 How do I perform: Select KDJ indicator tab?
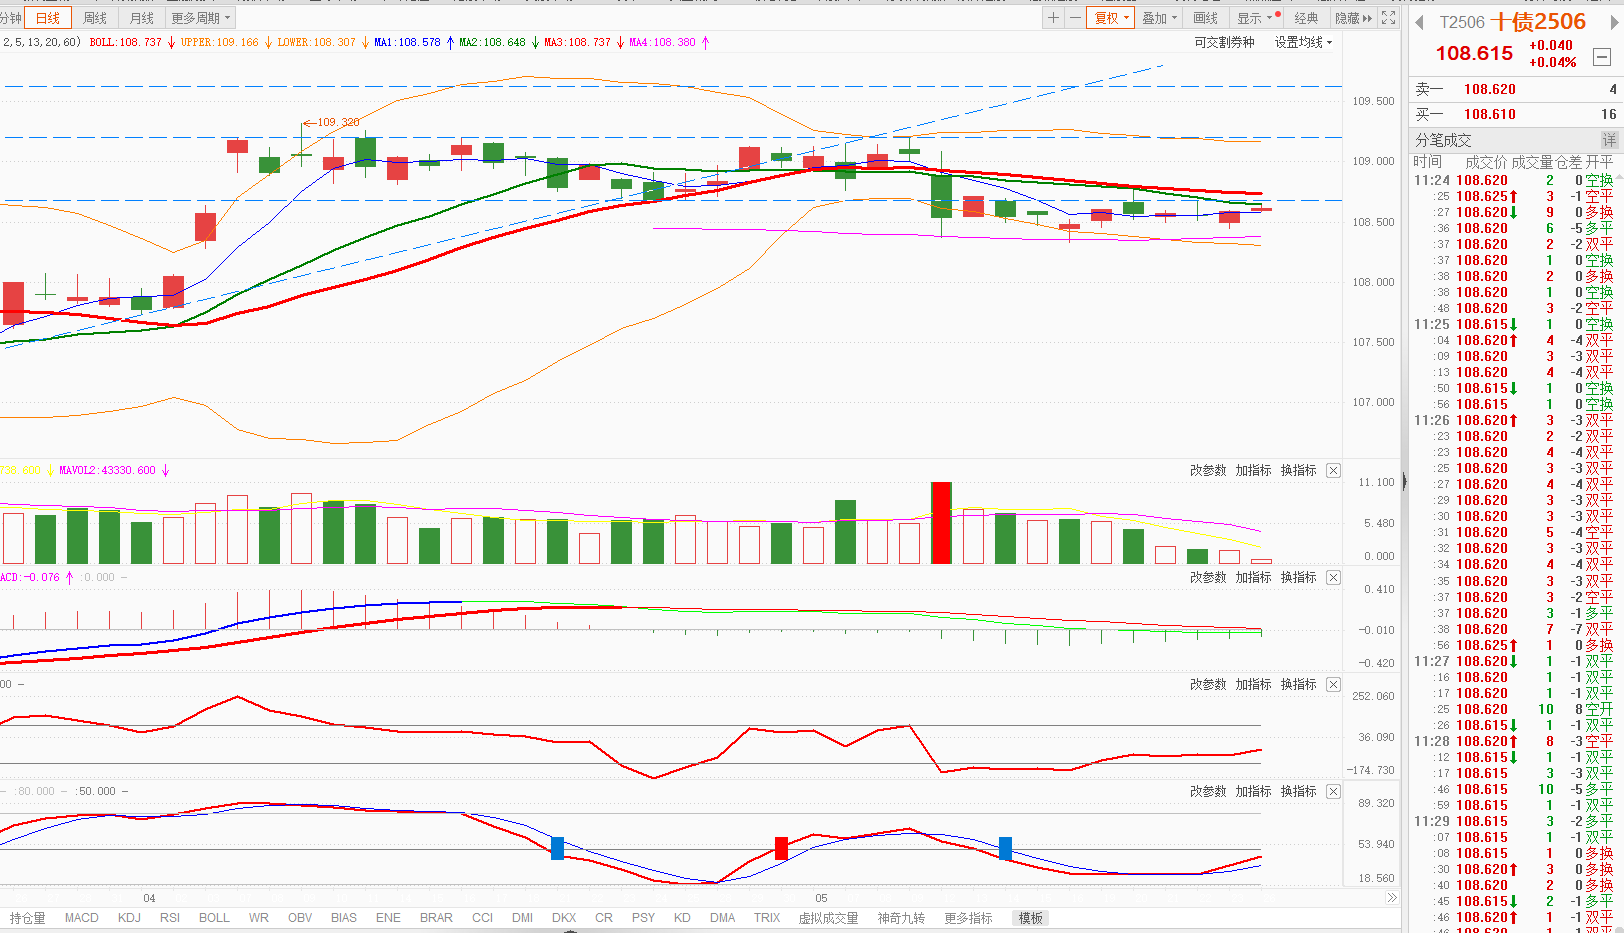click(129, 918)
